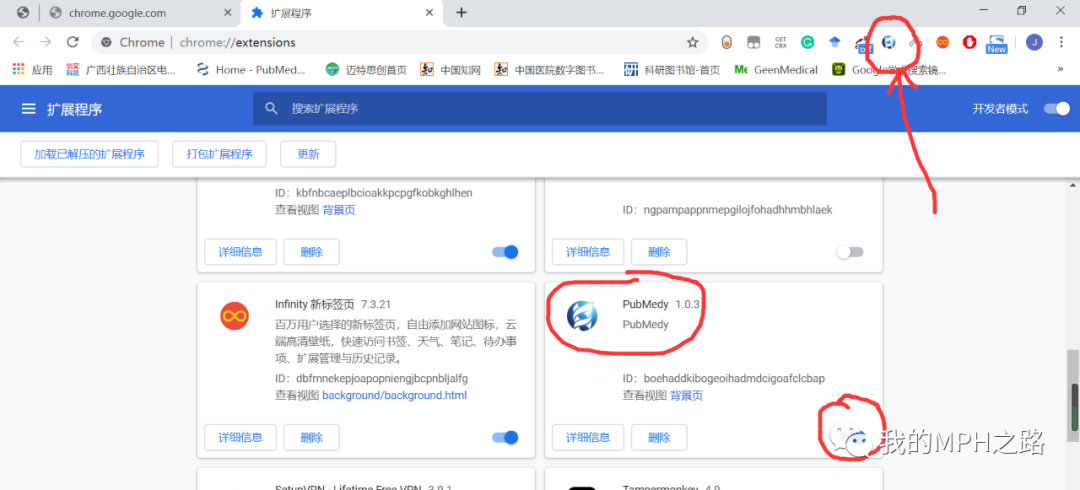The height and width of the screenshot is (490, 1080).
Task: Click the GET CRX extension icon
Action: 780,42
